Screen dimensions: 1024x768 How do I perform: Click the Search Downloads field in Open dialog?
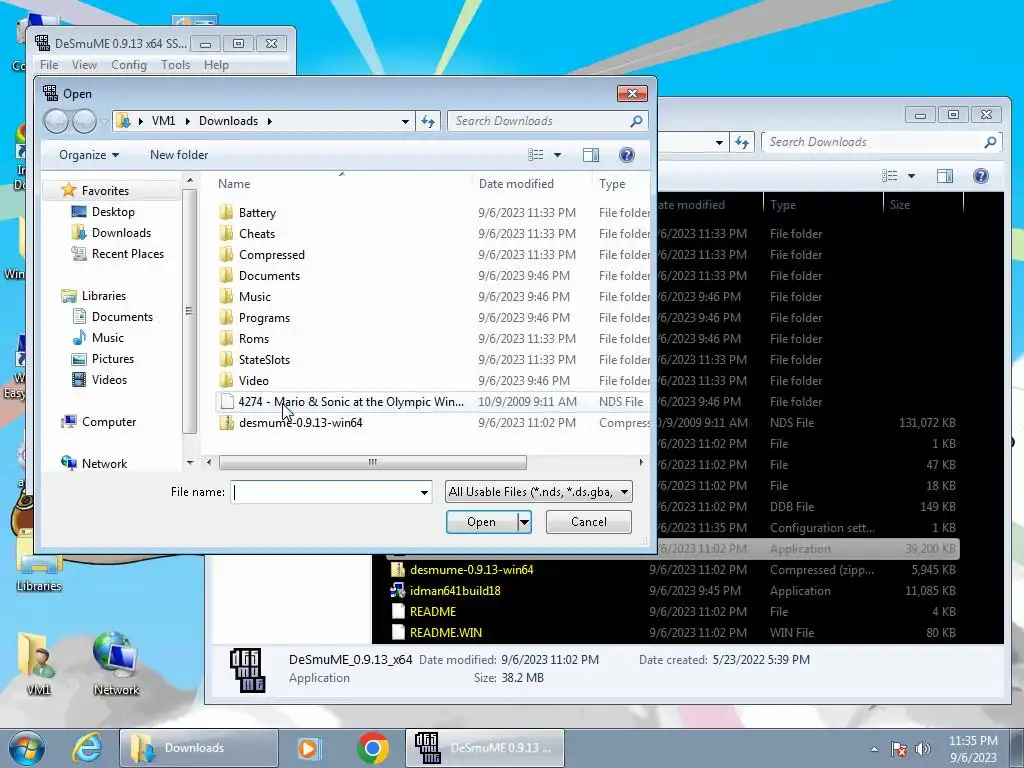539,121
